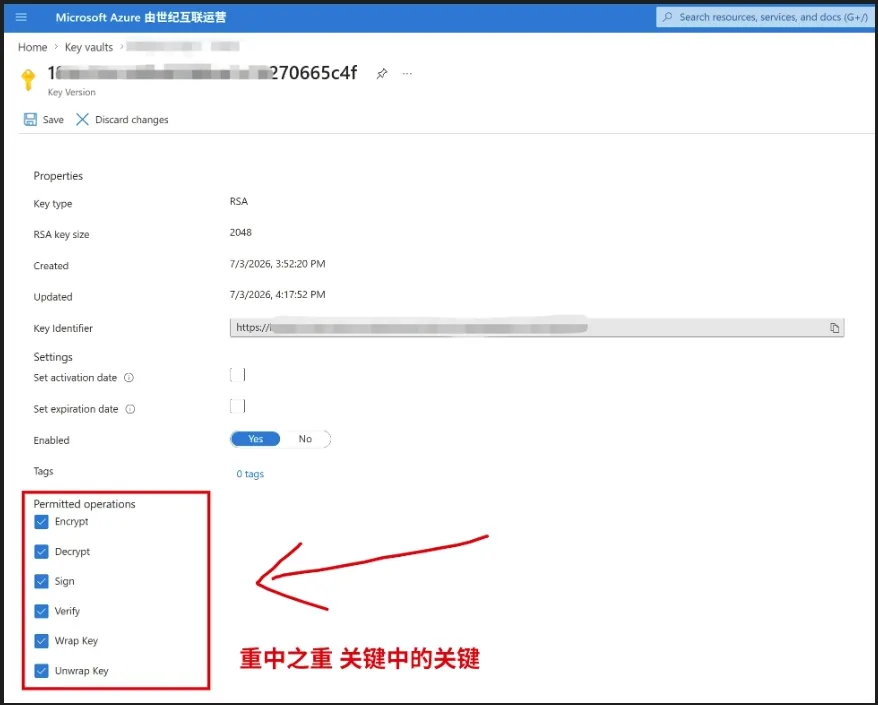This screenshot has width=878, height=705.
Task: Click the Key Version subtitle
Action: 72,92
